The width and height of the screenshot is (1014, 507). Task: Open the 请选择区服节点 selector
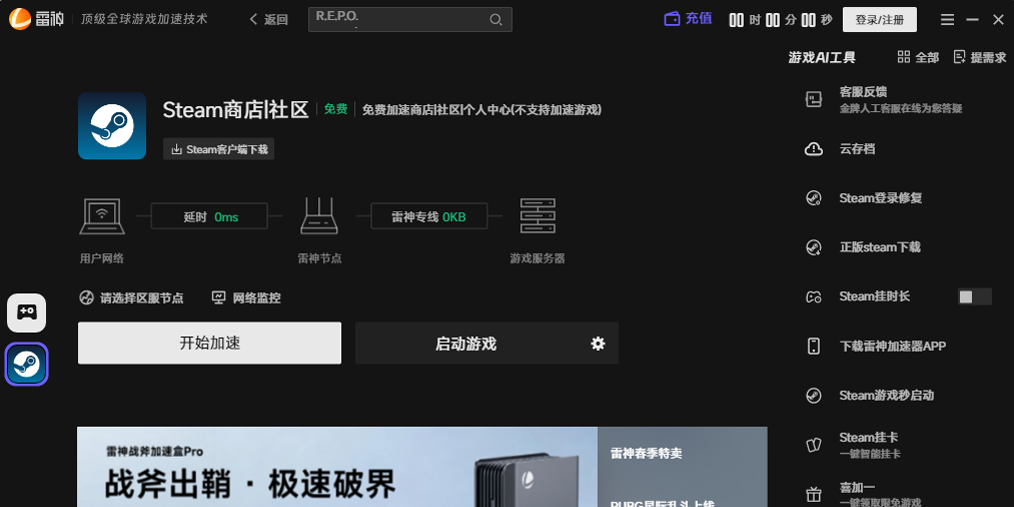pyautogui.click(x=131, y=298)
